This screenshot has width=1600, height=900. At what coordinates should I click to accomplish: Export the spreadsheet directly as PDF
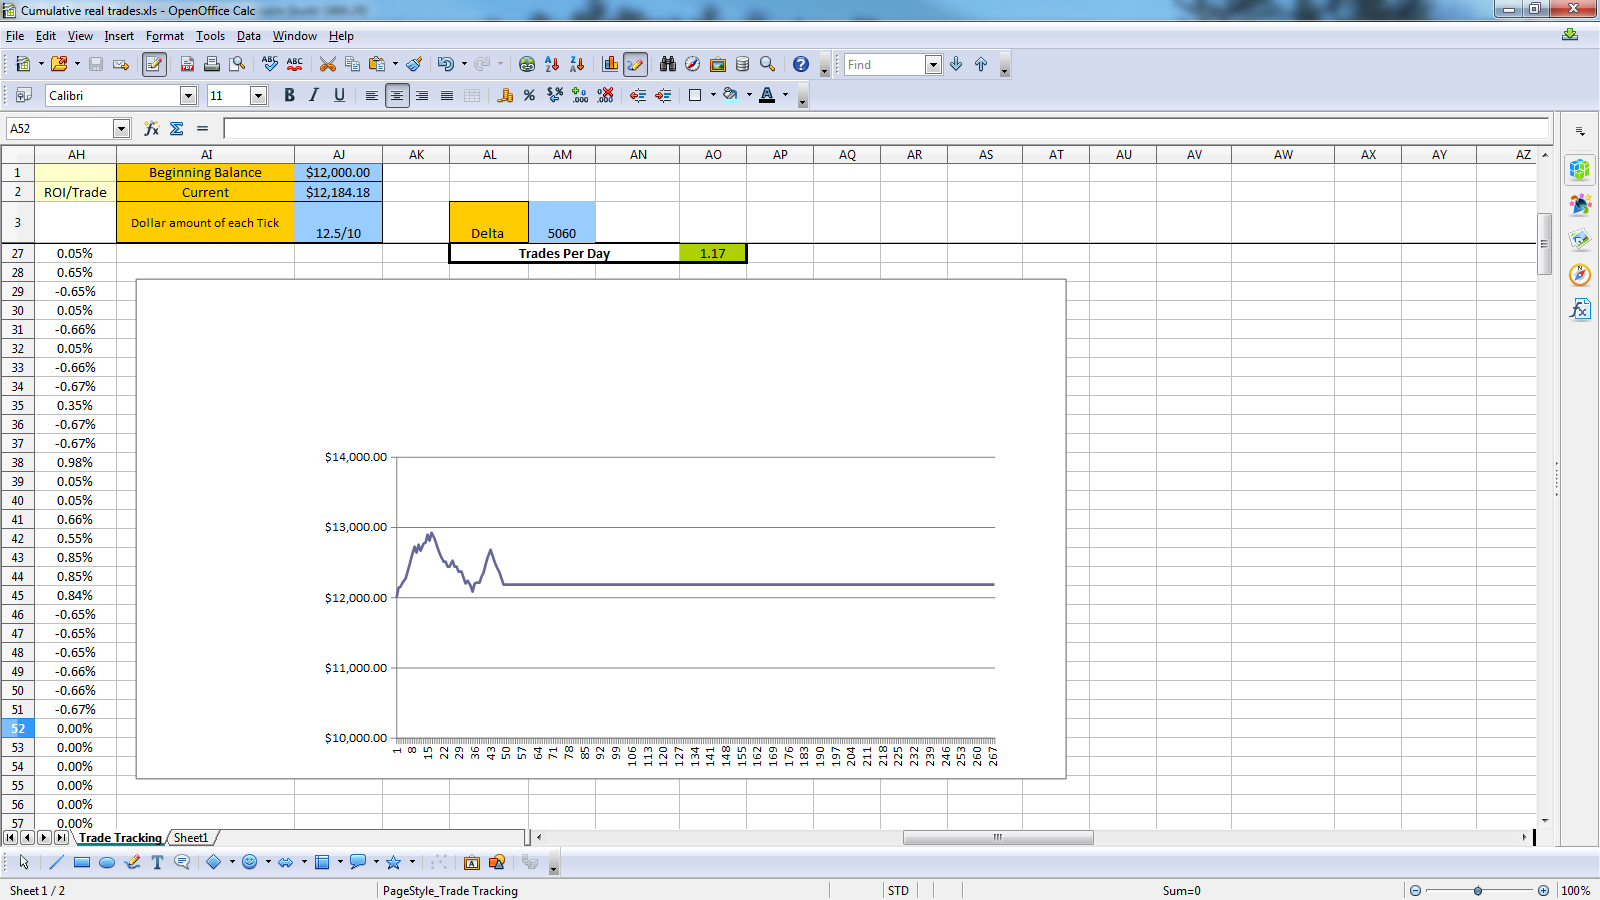click(187, 64)
